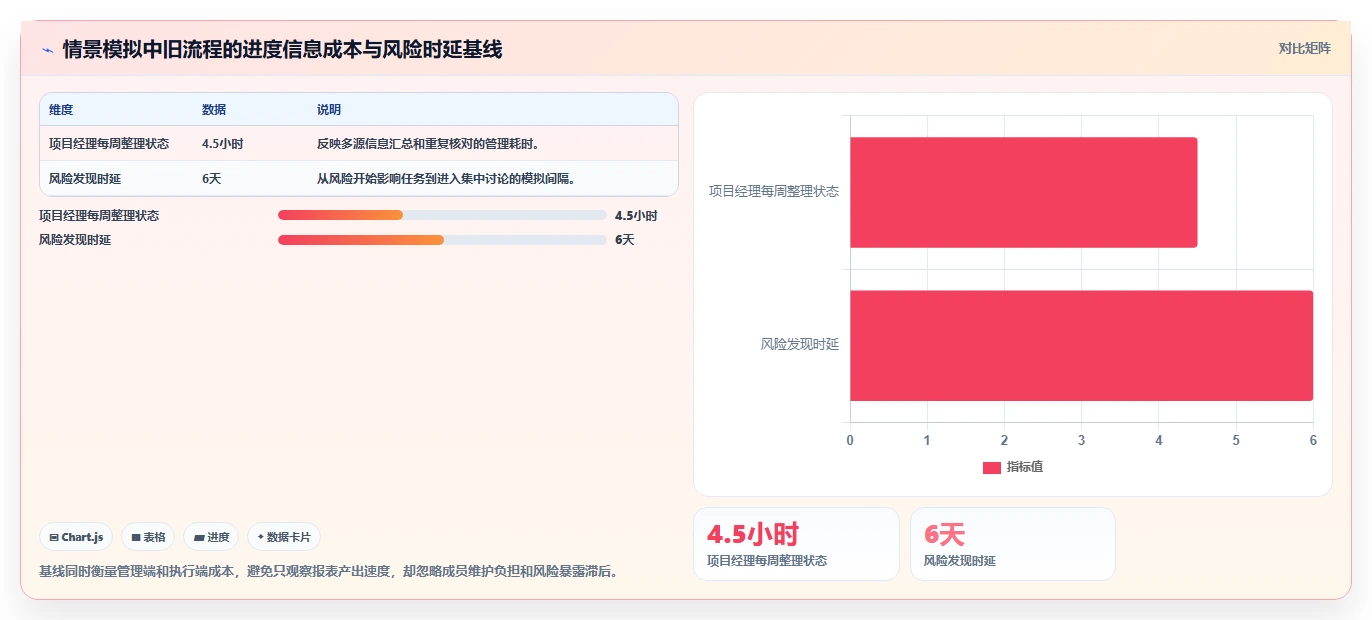Click the lightning icon beside the panel title
Viewport: 1372px width, 620px height.
47,50
